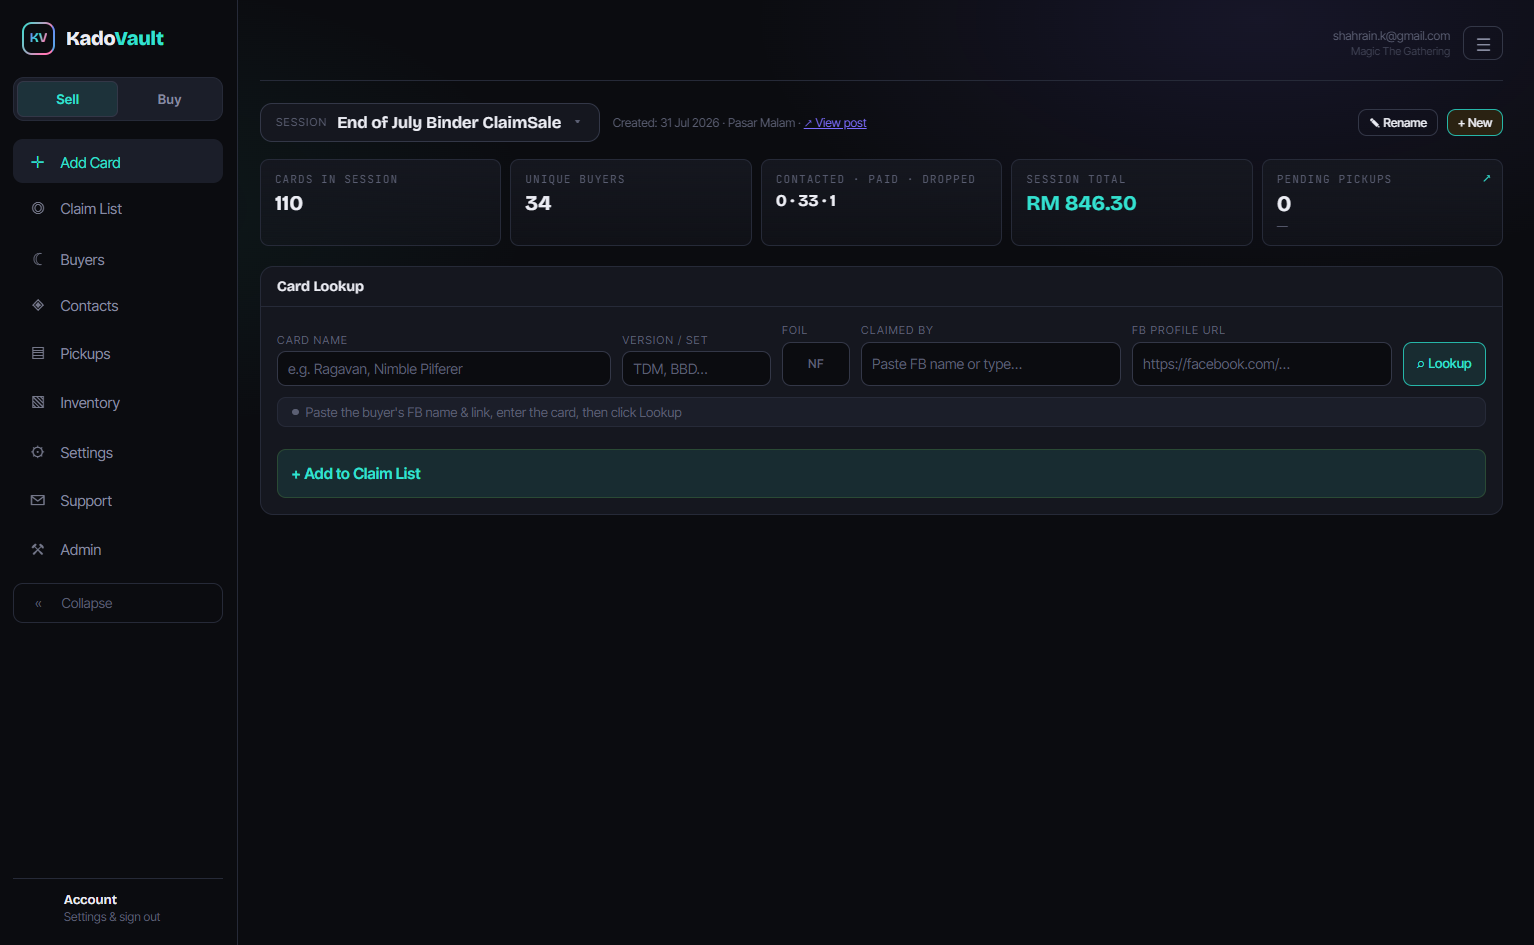The height and width of the screenshot is (945, 1534).
Task: Open the Admin page
Action: 118,549
